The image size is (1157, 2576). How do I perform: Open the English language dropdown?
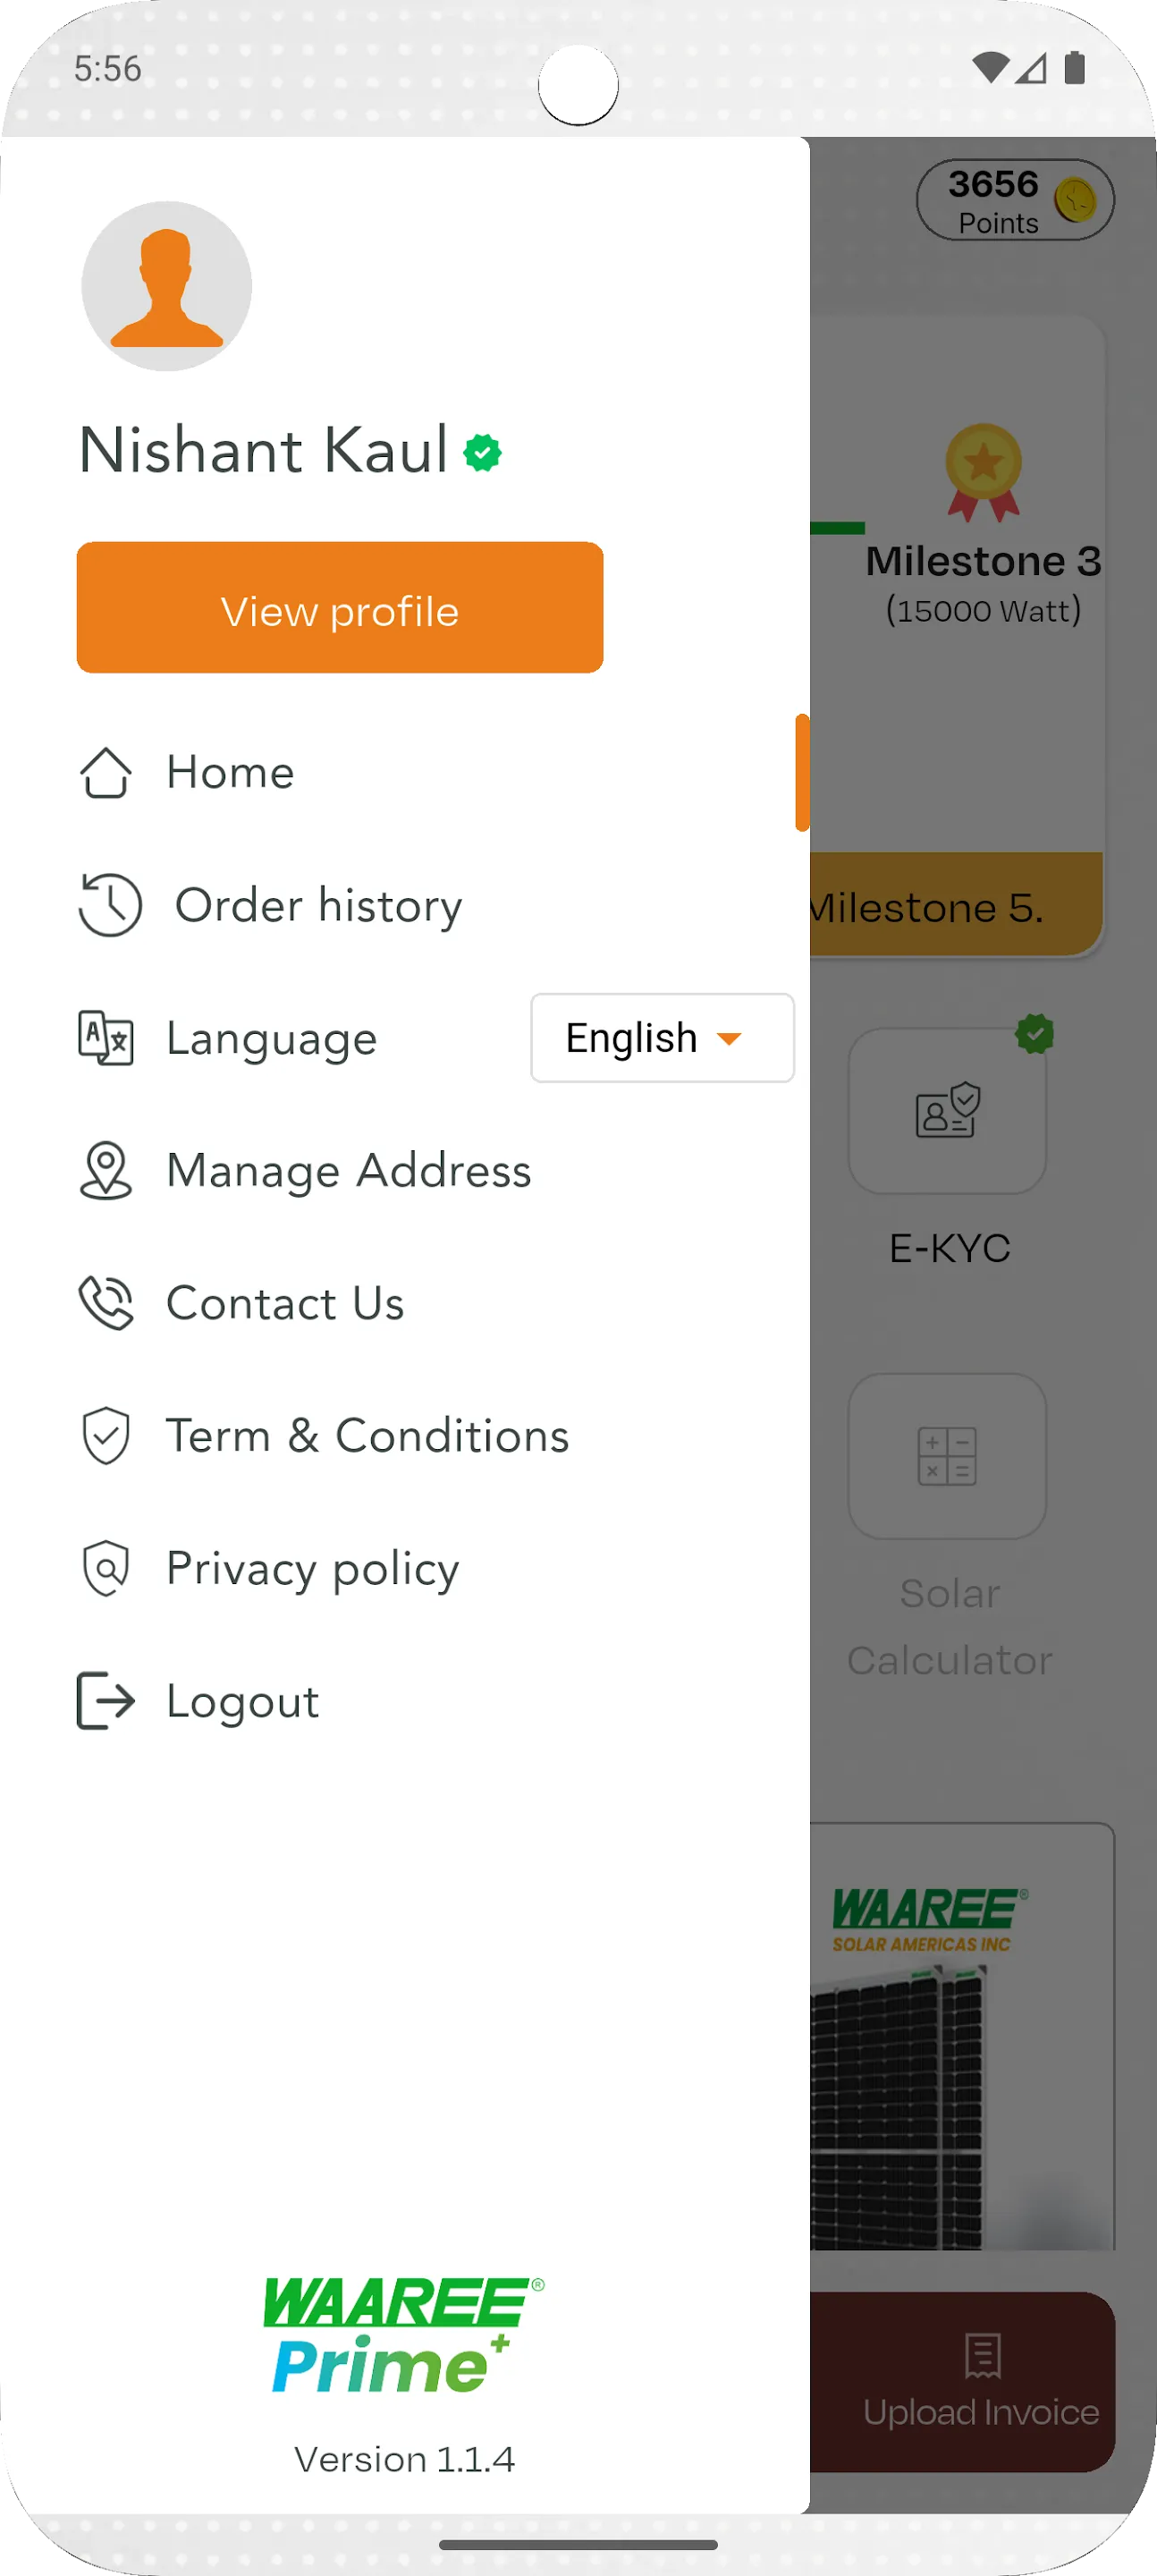[661, 1038]
